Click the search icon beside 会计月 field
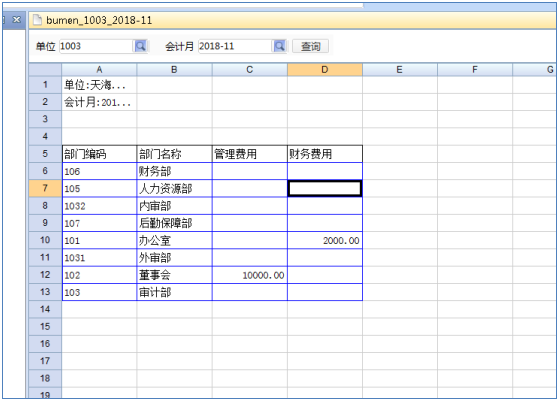This screenshot has width=558, height=400. click(x=279, y=46)
